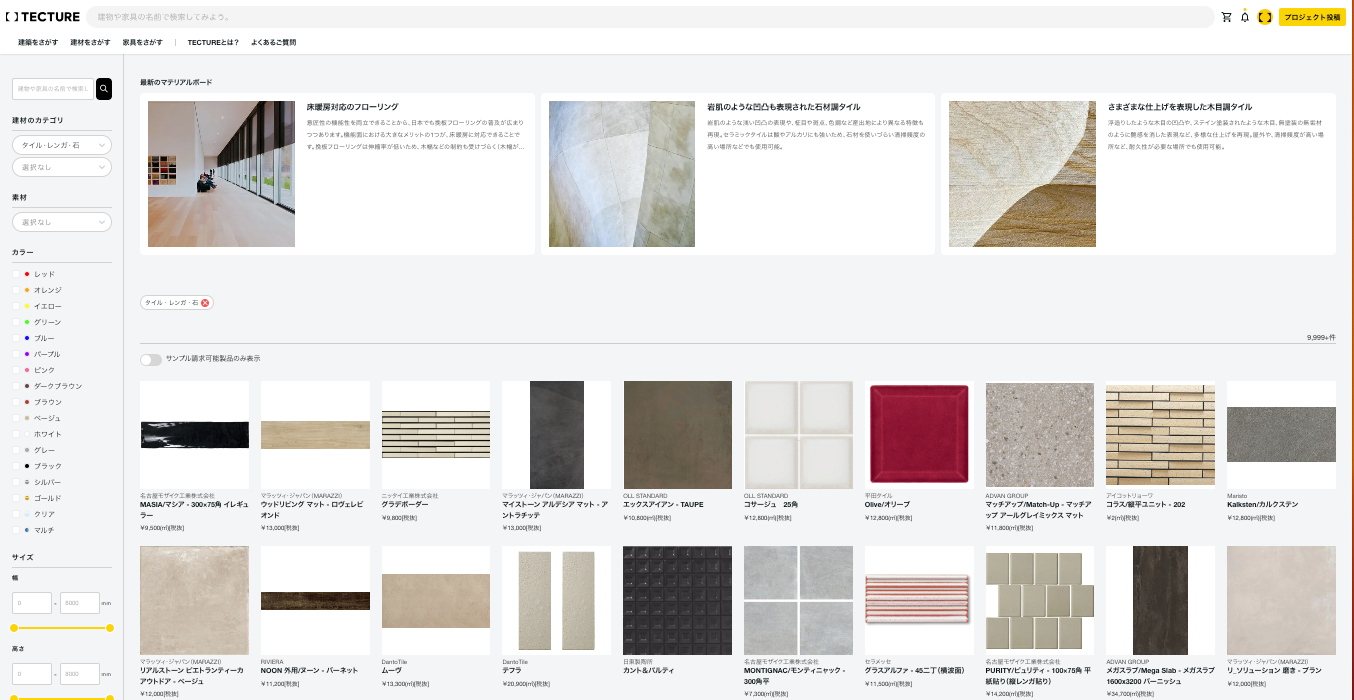1354x700 pixels.
Task: Focus the sidebar search field
Action: point(53,89)
